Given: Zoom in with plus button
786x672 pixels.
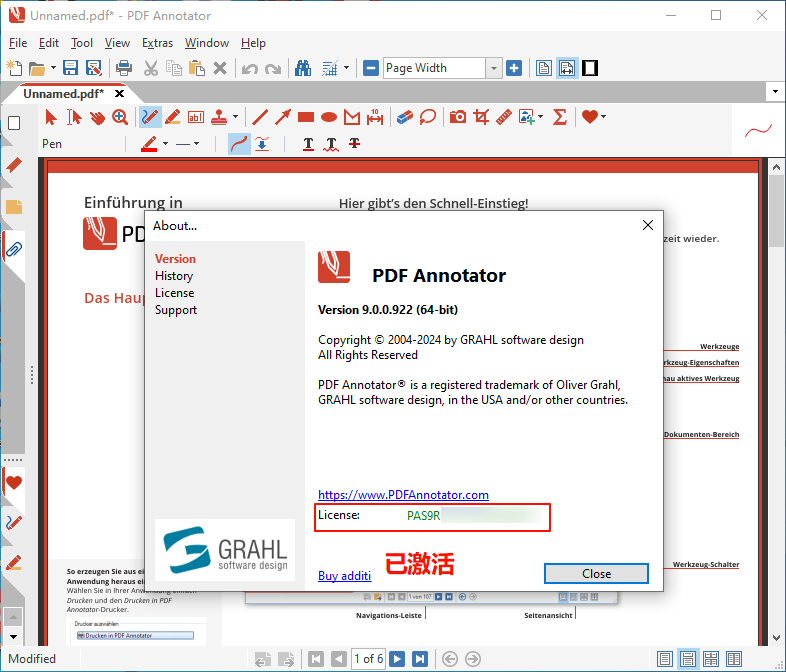Looking at the screenshot, I should click(514, 68).
